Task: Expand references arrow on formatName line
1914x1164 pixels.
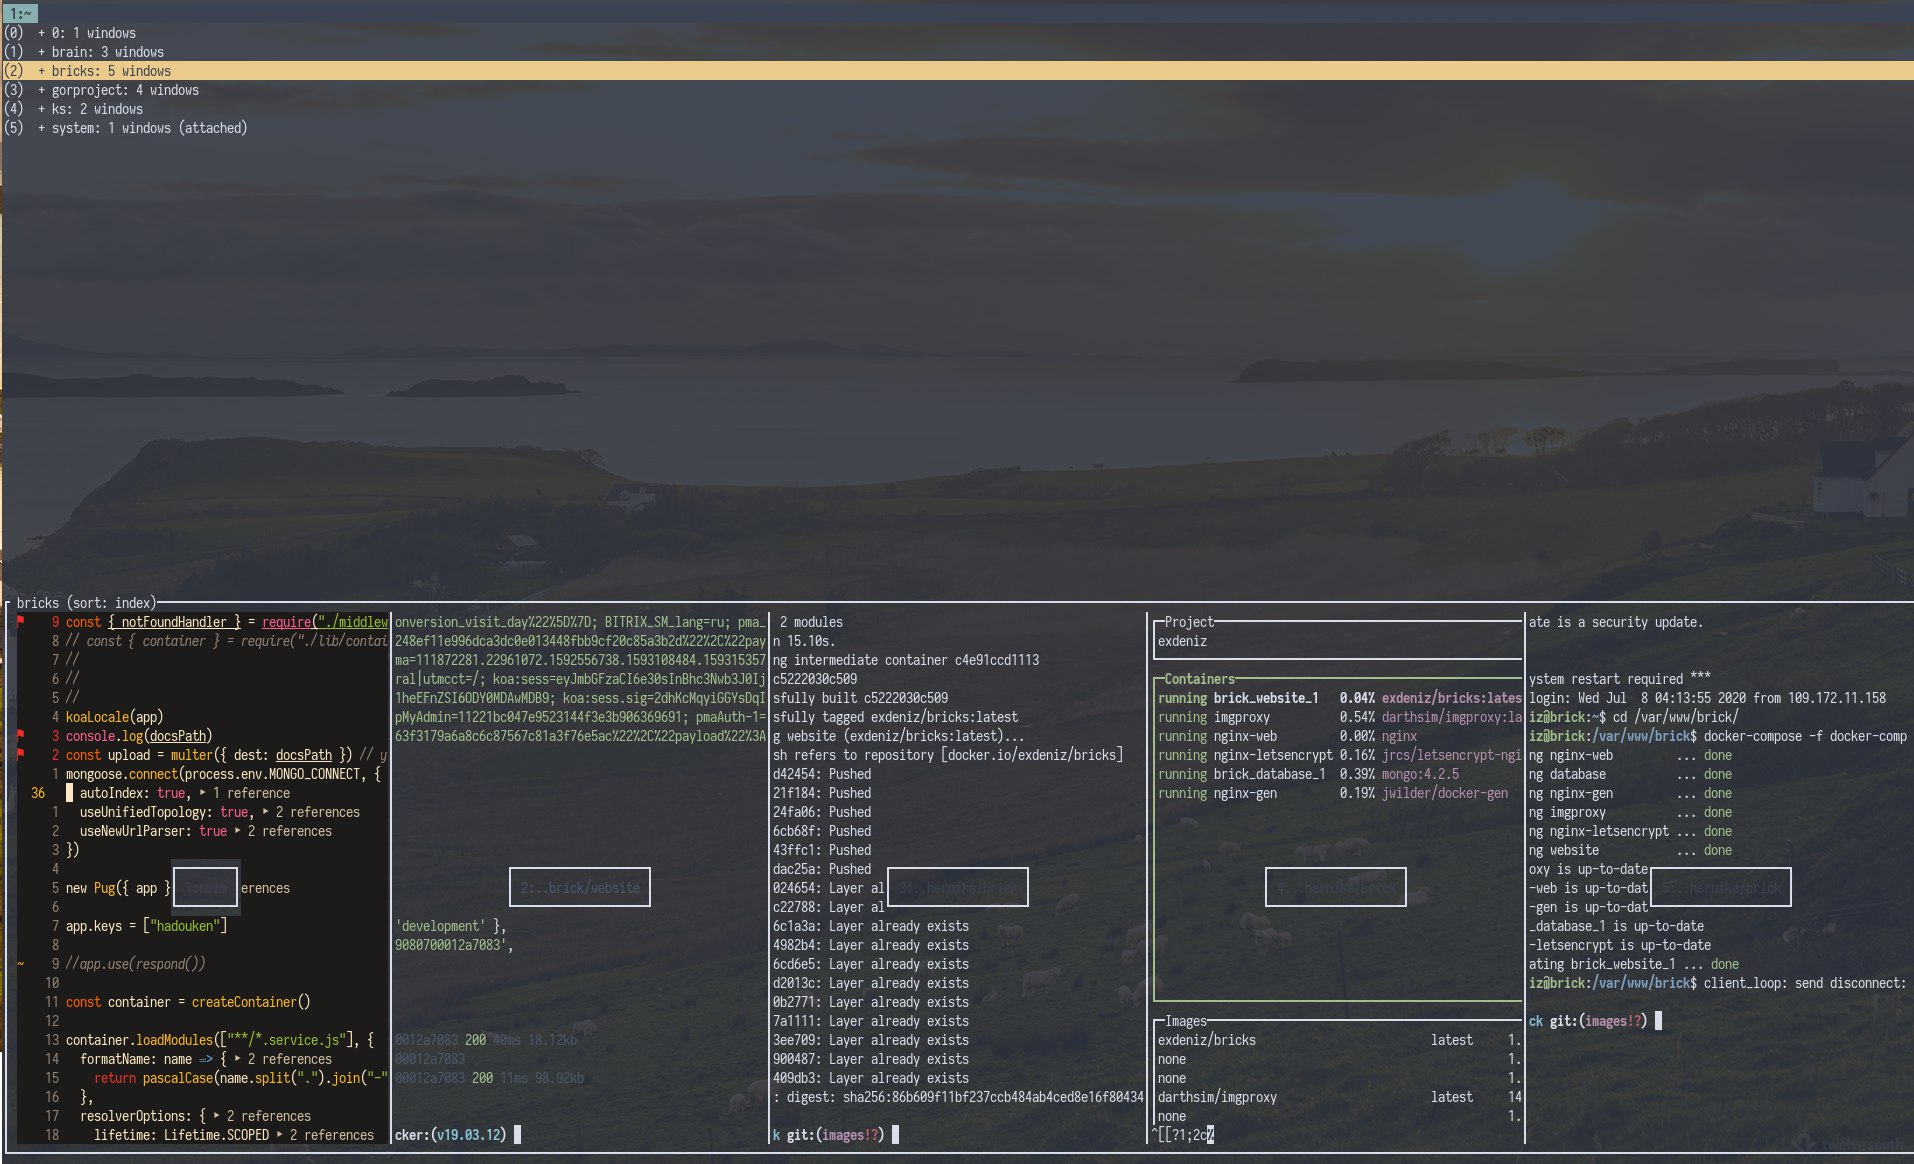Action: 238,1059
